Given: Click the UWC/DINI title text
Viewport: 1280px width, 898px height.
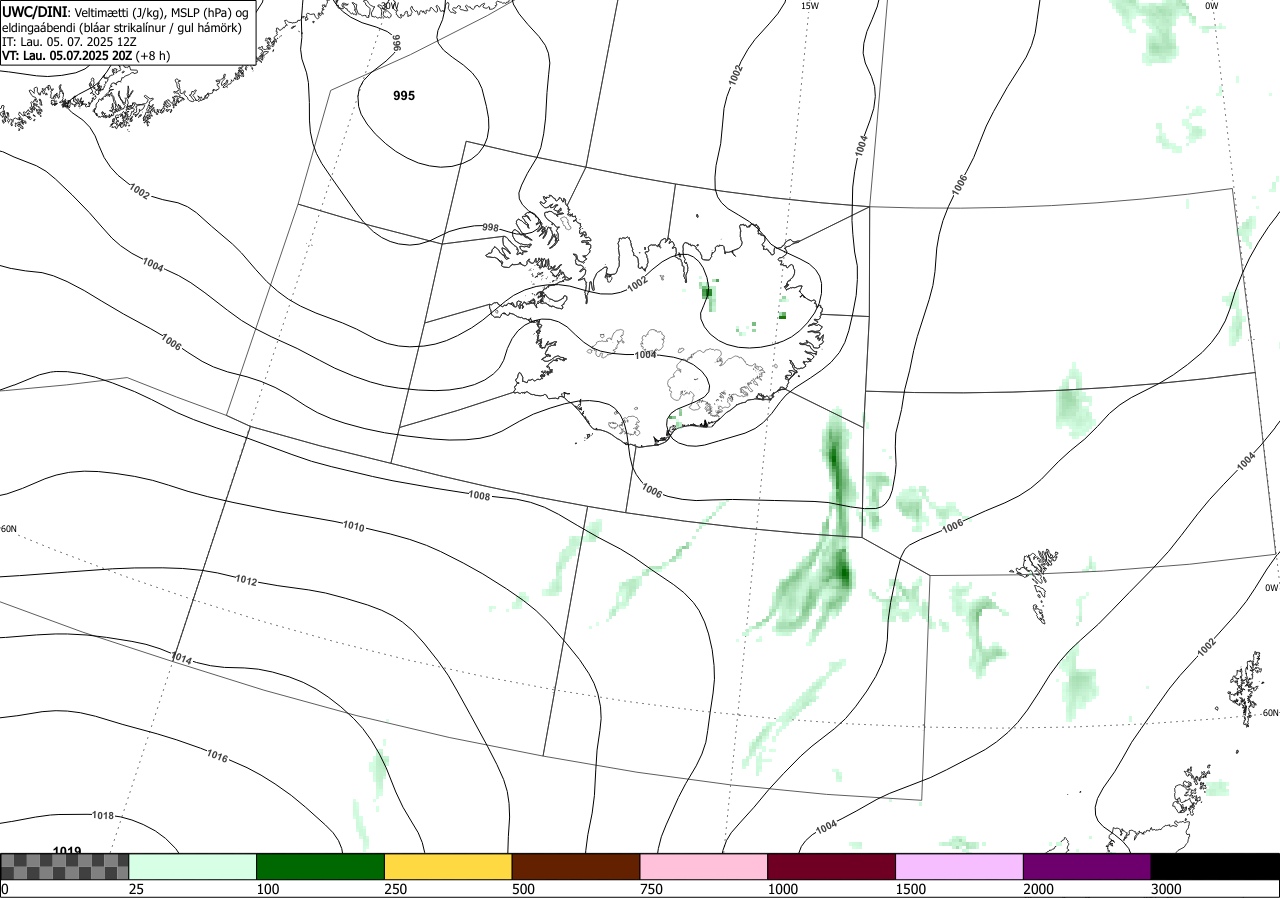Looking at the screenshot, I should [x=34, y=11].
